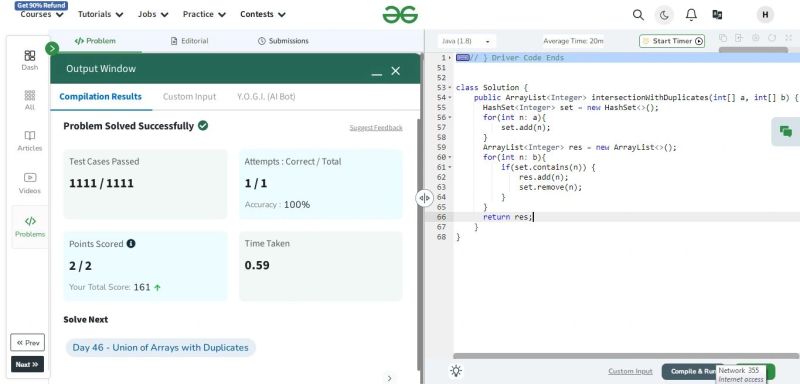Click the panel divider resize handle
Screen dimensions: 800x384
coord(424,198)
